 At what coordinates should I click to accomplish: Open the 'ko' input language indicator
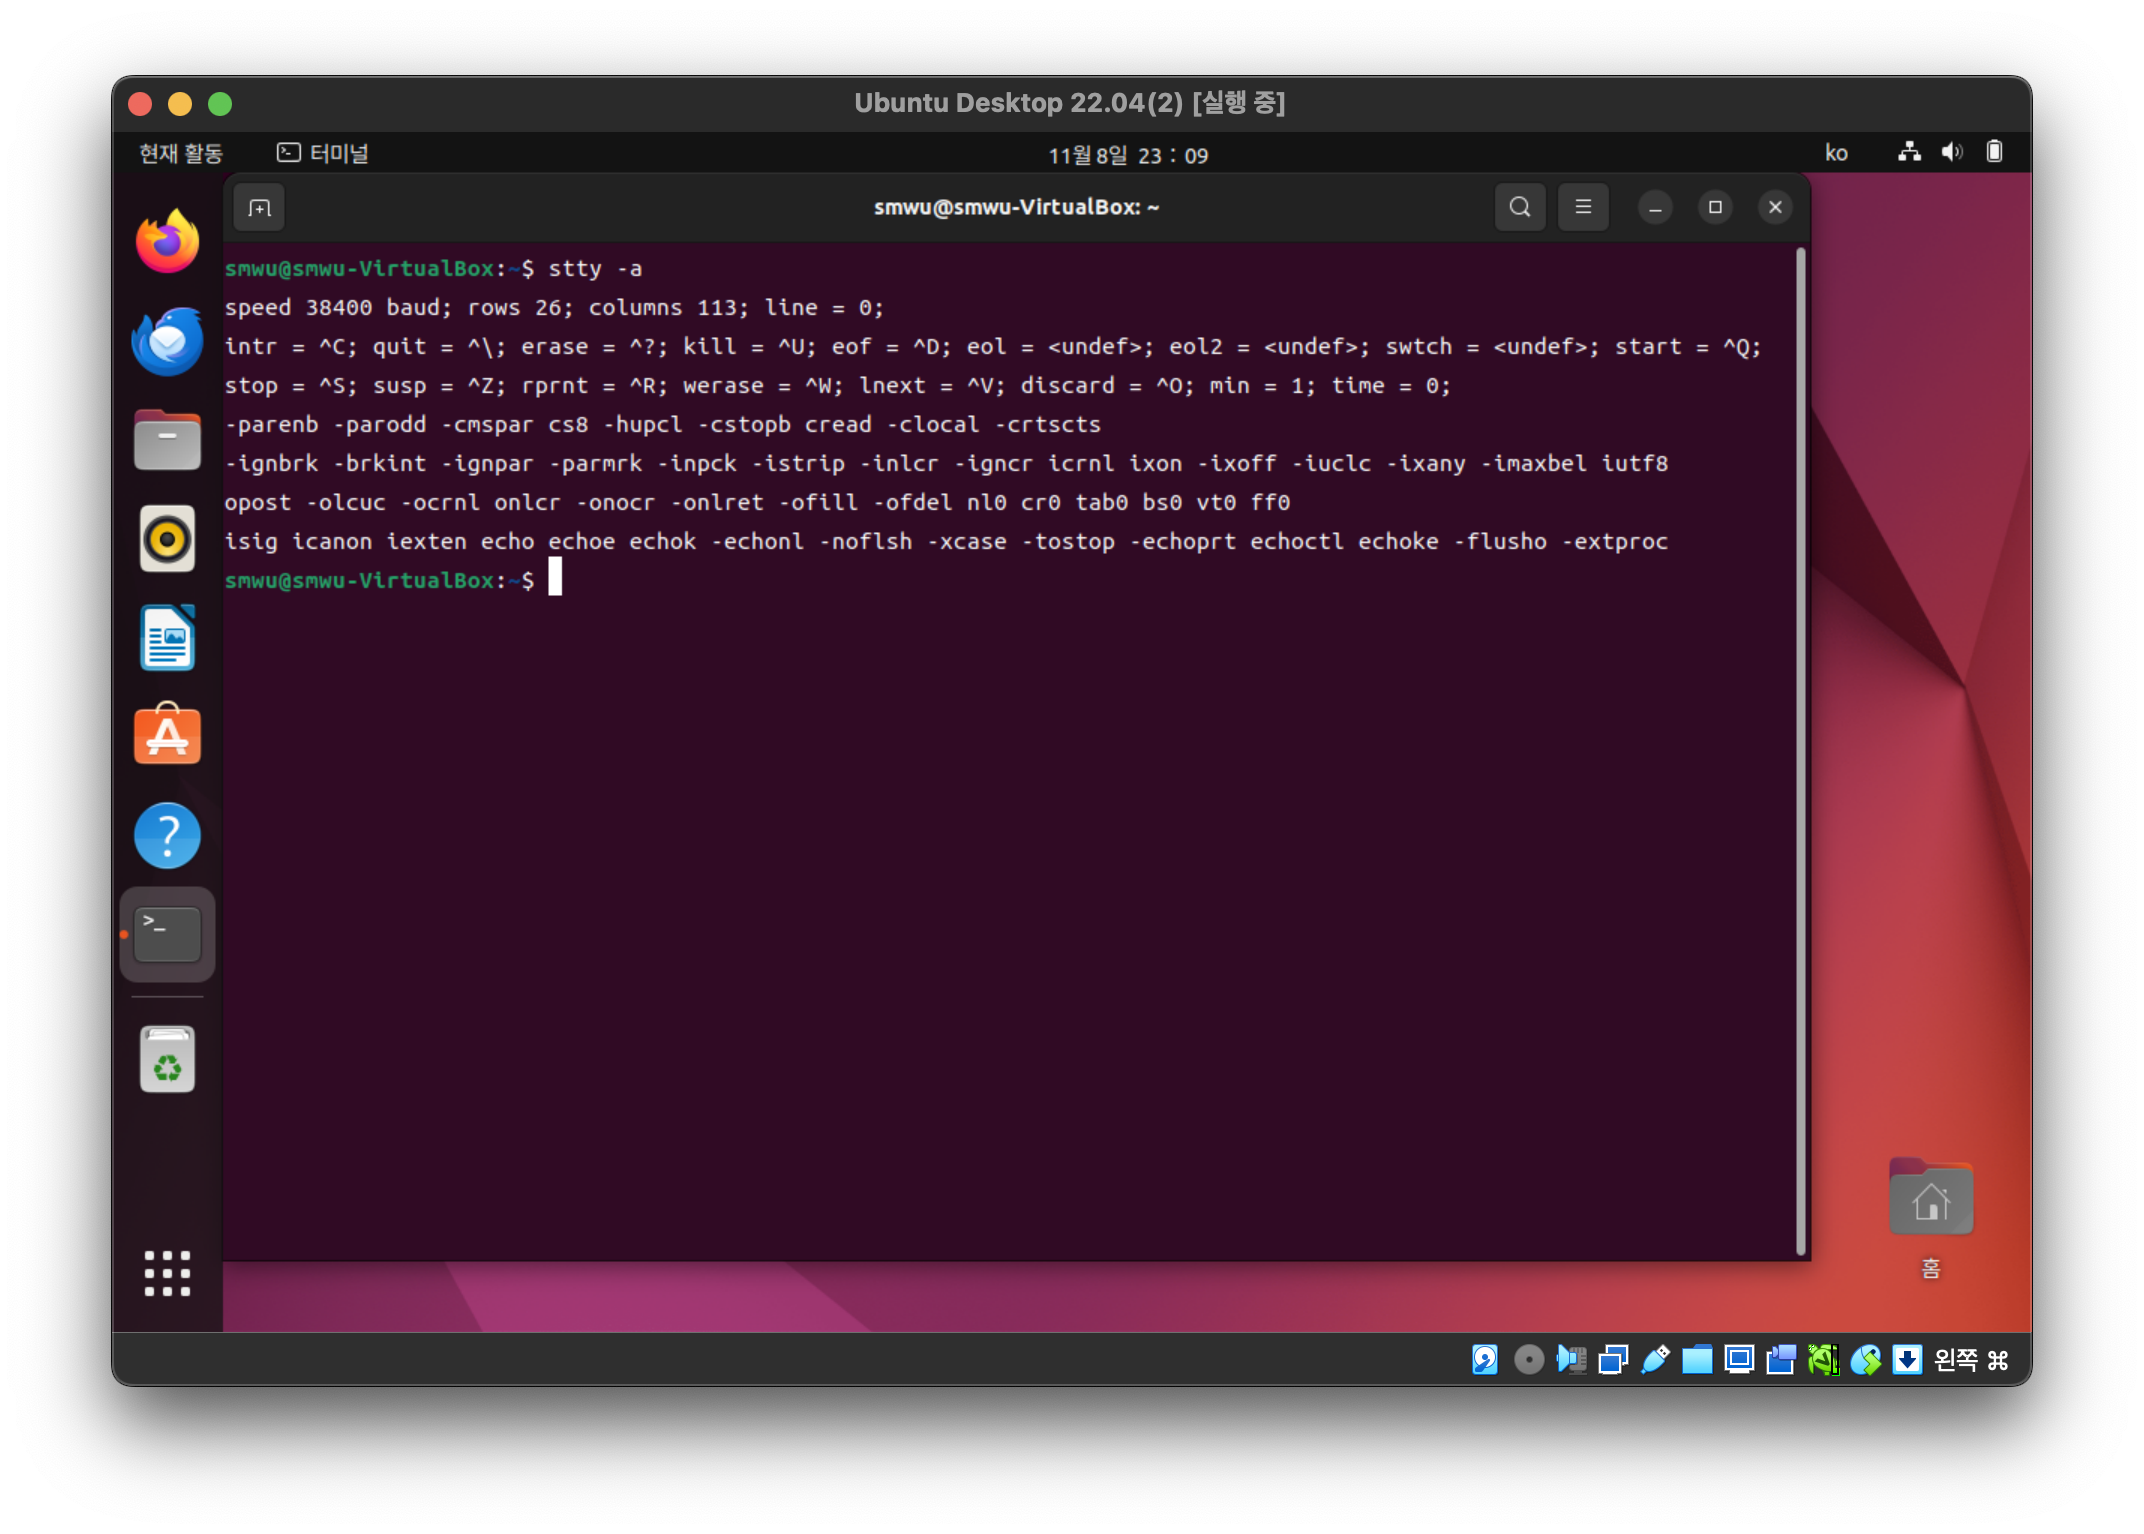(x=1836, y=153)
